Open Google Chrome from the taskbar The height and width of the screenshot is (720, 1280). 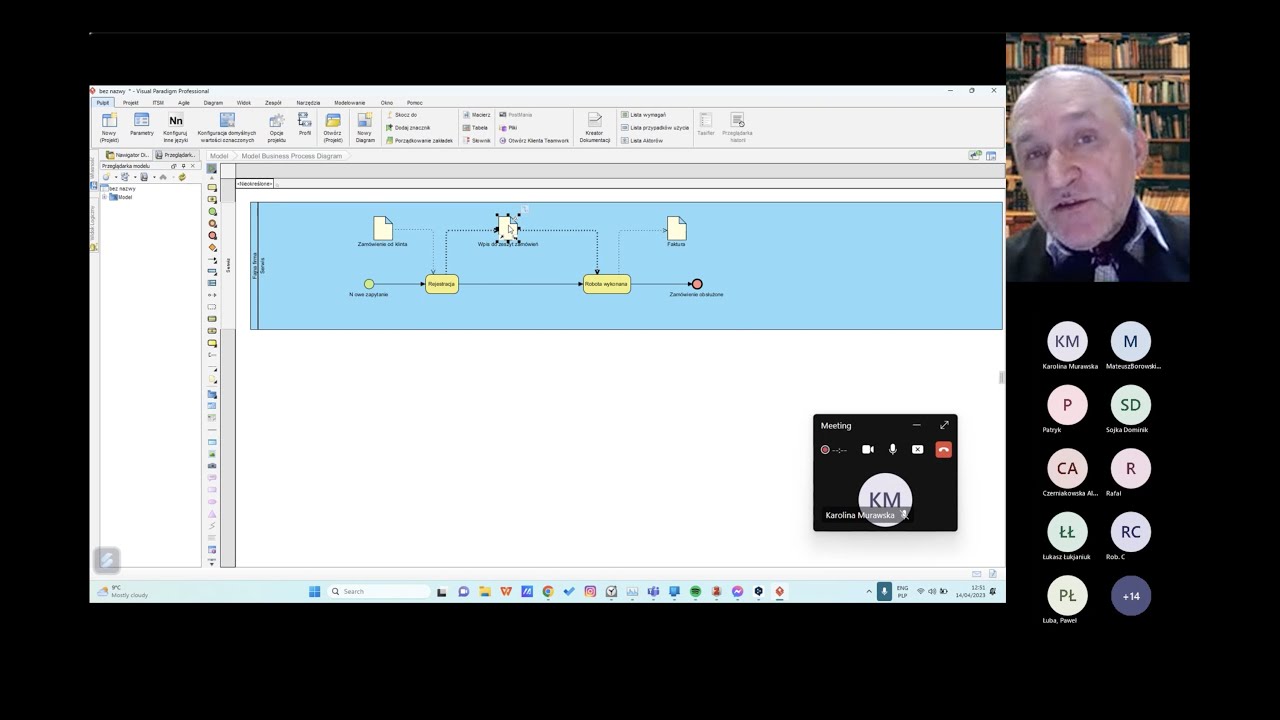(548, 592)
